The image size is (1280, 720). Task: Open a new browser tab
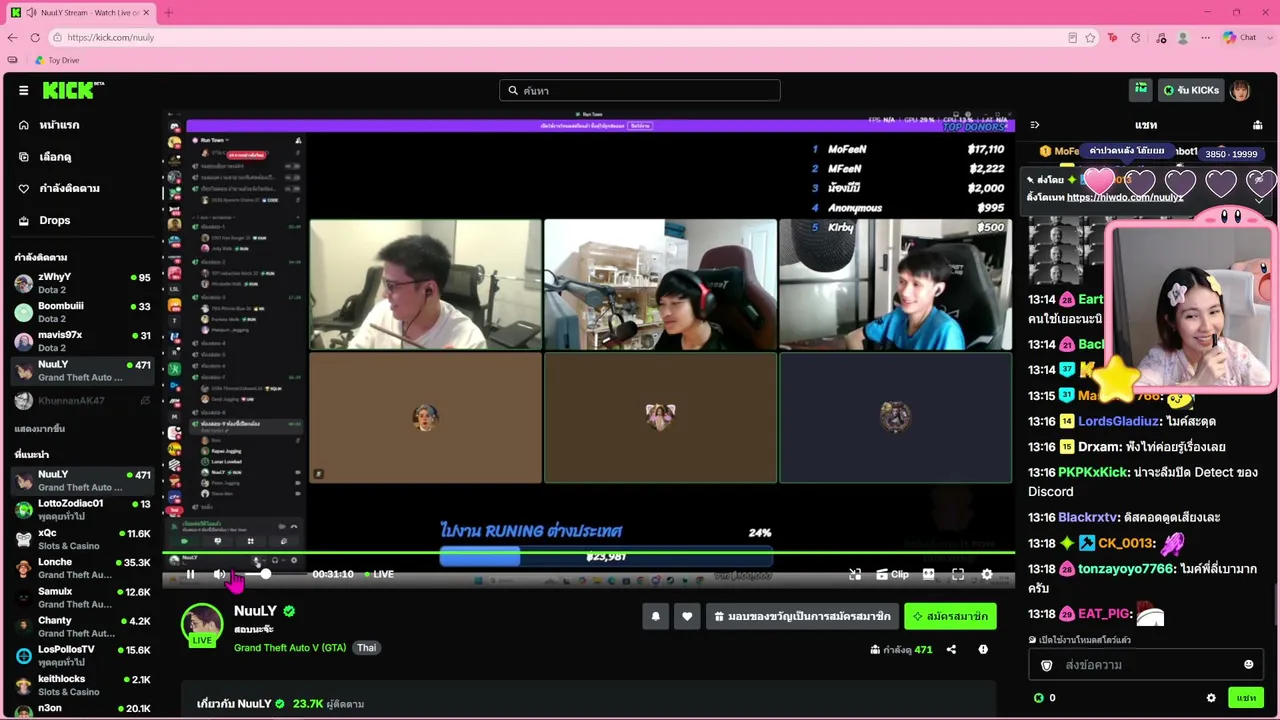(x=168, y=12)
